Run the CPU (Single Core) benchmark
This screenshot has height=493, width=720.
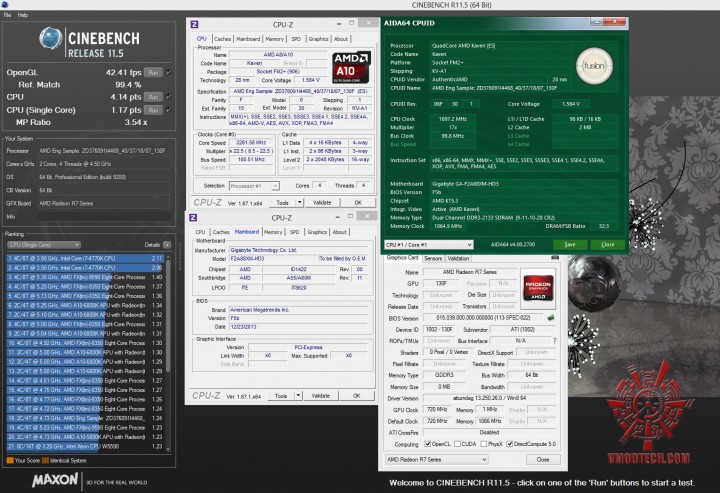[x=153, y=110]
